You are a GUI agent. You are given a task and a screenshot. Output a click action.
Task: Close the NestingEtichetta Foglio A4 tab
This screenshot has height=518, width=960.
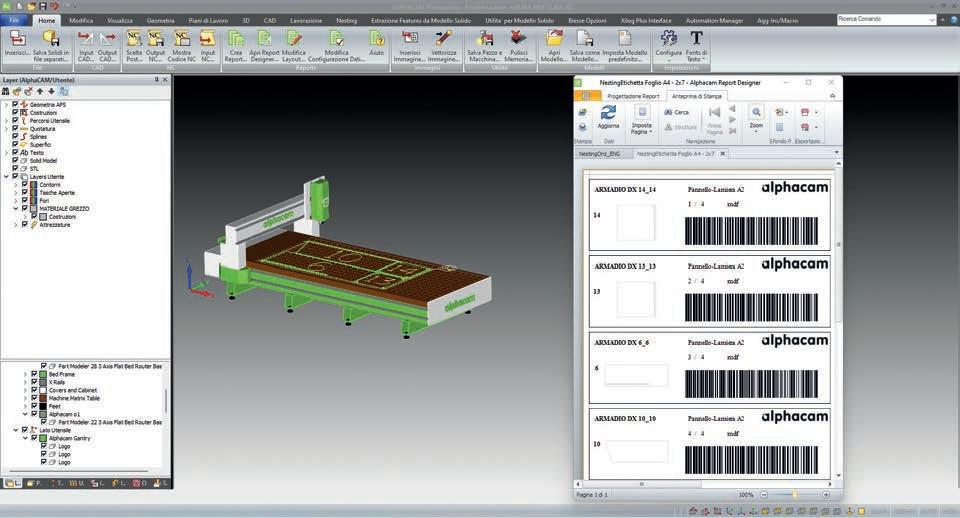click(x=723, y=154)
